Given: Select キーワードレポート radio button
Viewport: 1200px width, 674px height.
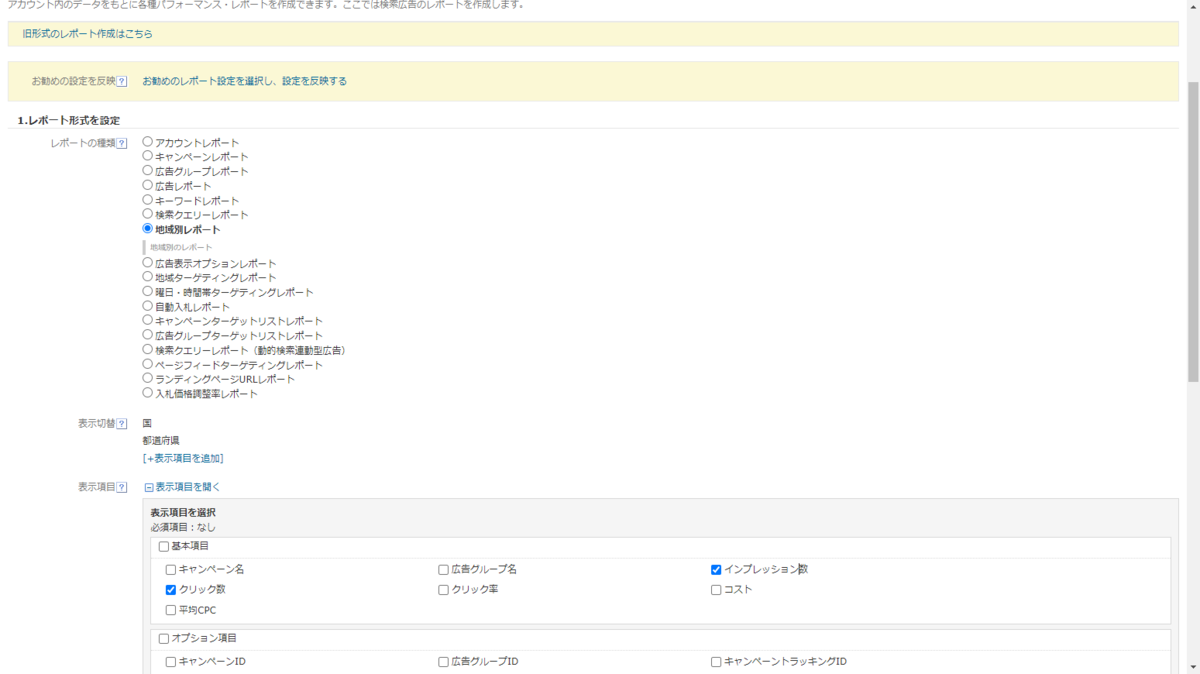Looking at the screenshot, I should tap(148, 200).
